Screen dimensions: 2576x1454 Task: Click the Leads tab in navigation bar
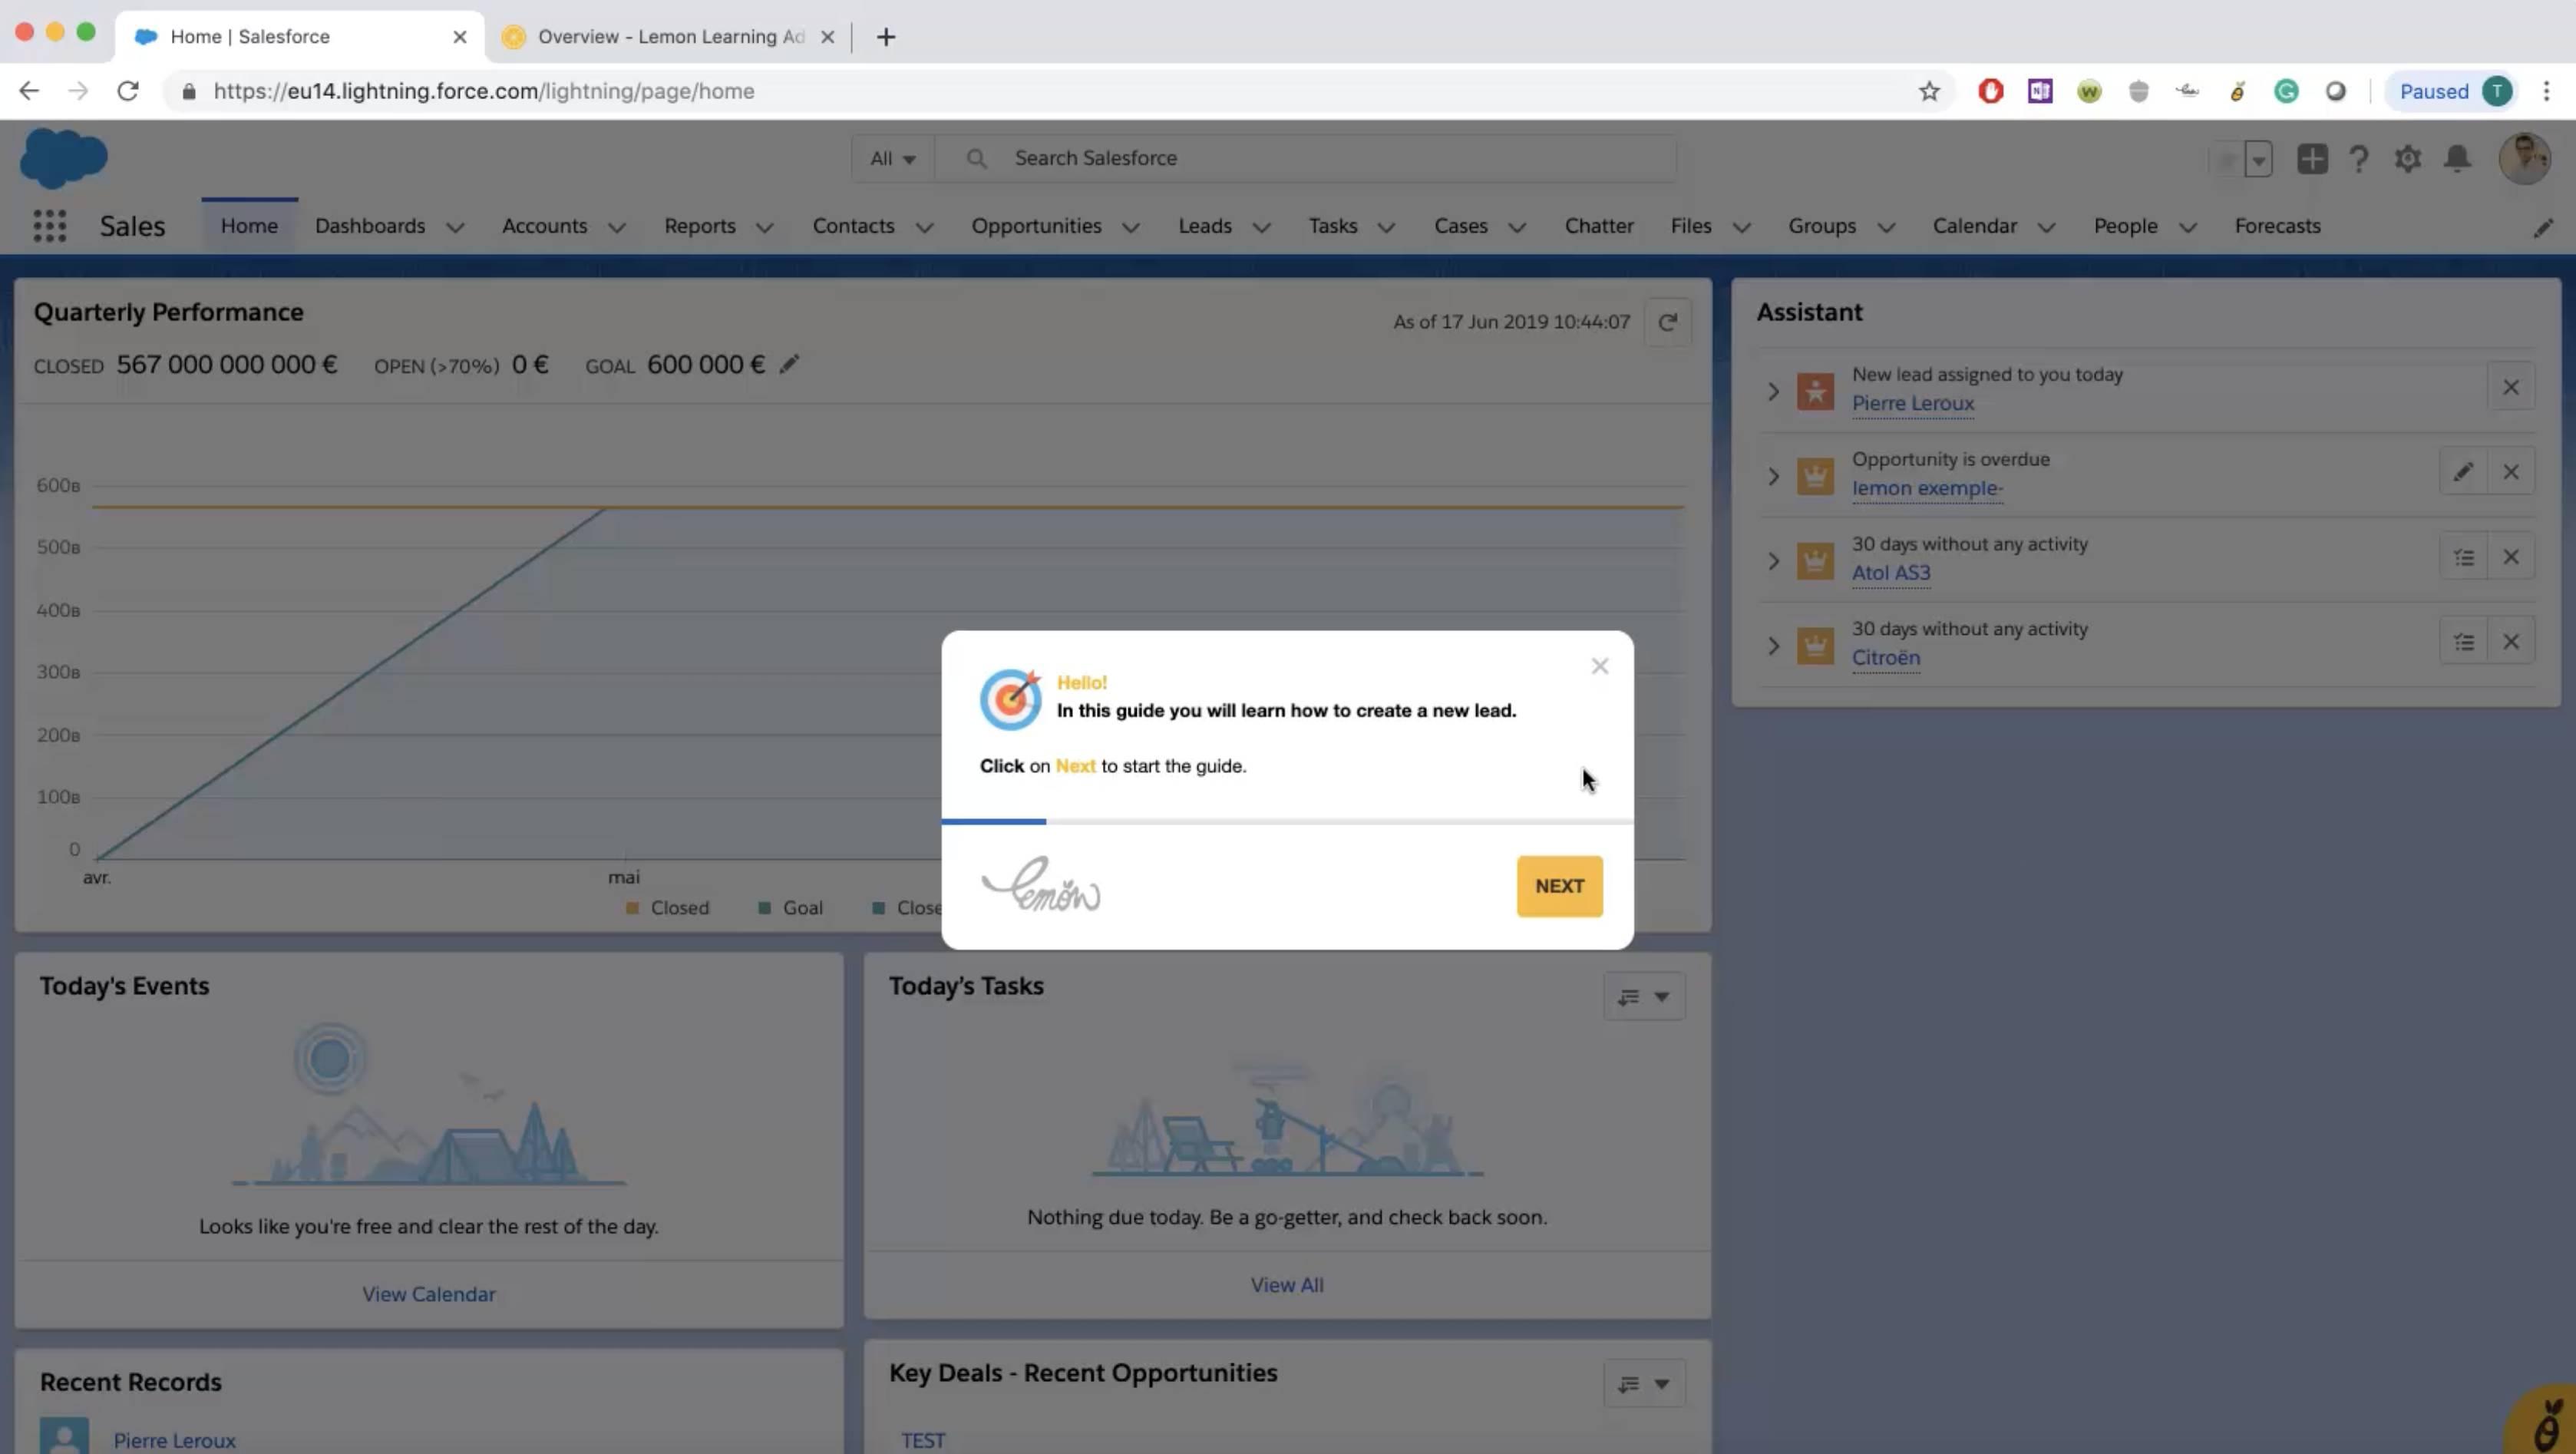click(1205, 225)
